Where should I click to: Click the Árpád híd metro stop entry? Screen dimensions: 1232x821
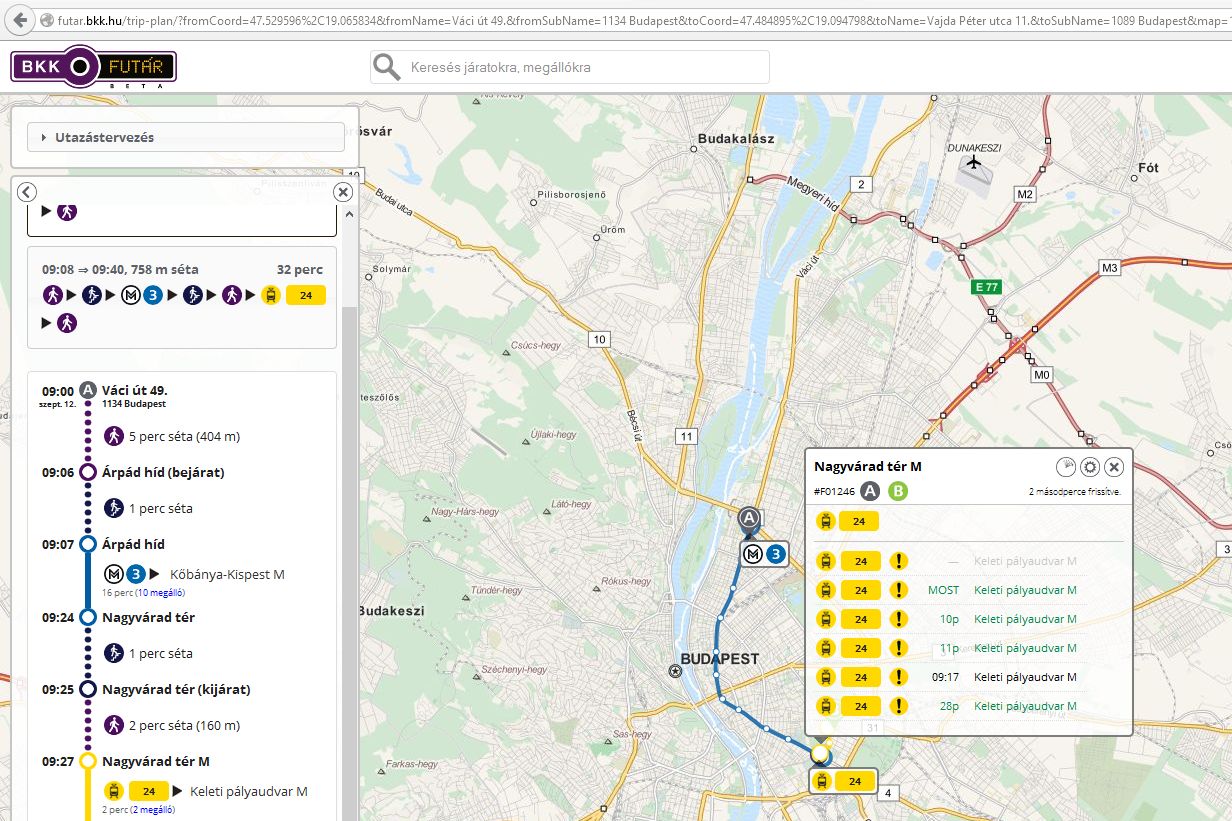click(x=133, y=545)
